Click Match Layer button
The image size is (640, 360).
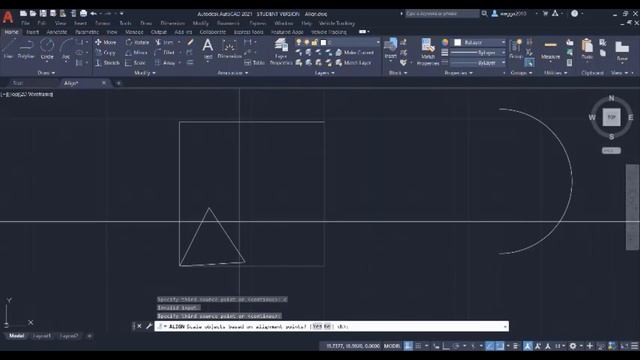pyautogui.click(x=353, y=63)
